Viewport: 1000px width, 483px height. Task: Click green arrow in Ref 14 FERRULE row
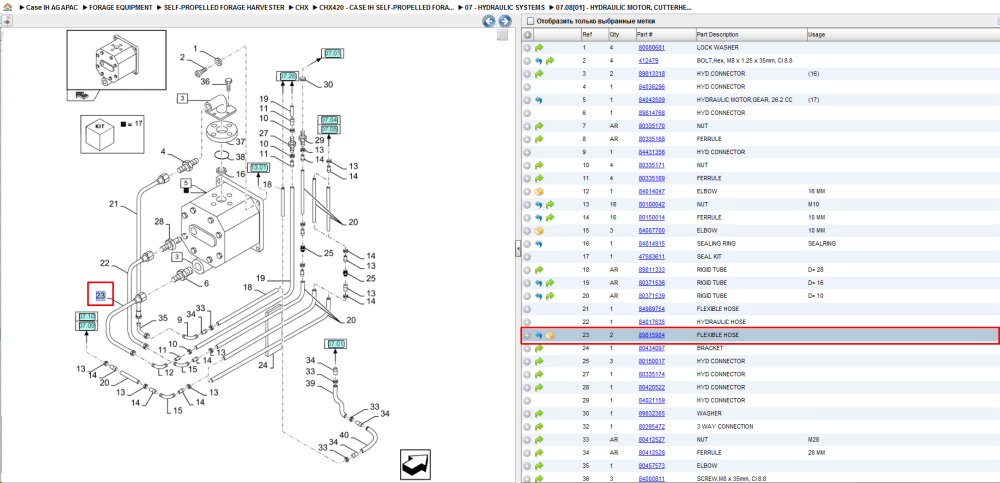(550, 218)
